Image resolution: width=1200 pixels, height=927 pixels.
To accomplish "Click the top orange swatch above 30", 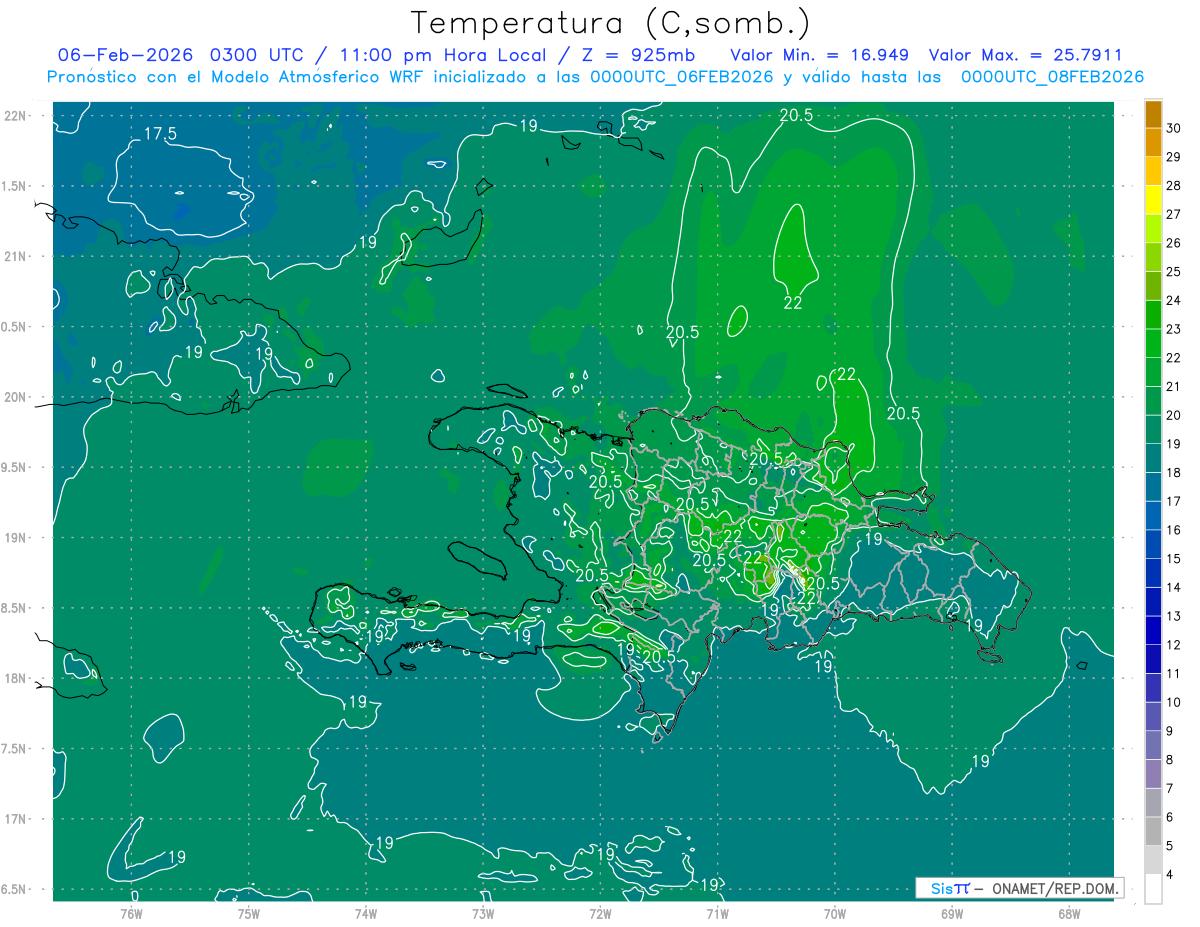I will click(1153, 114).
